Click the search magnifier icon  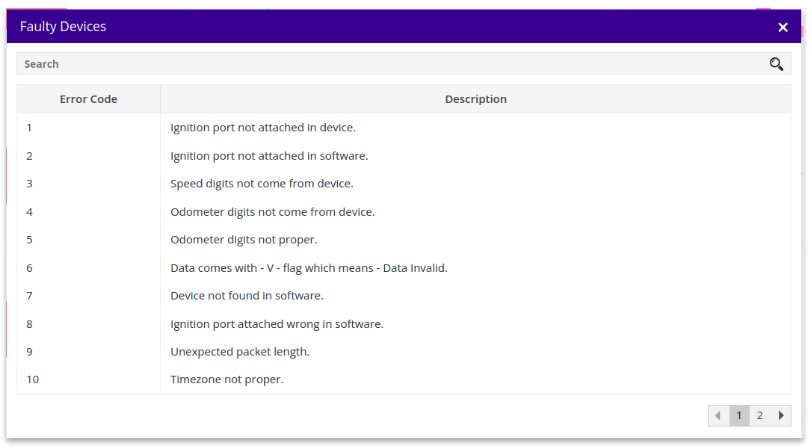(x=776, y=64)
